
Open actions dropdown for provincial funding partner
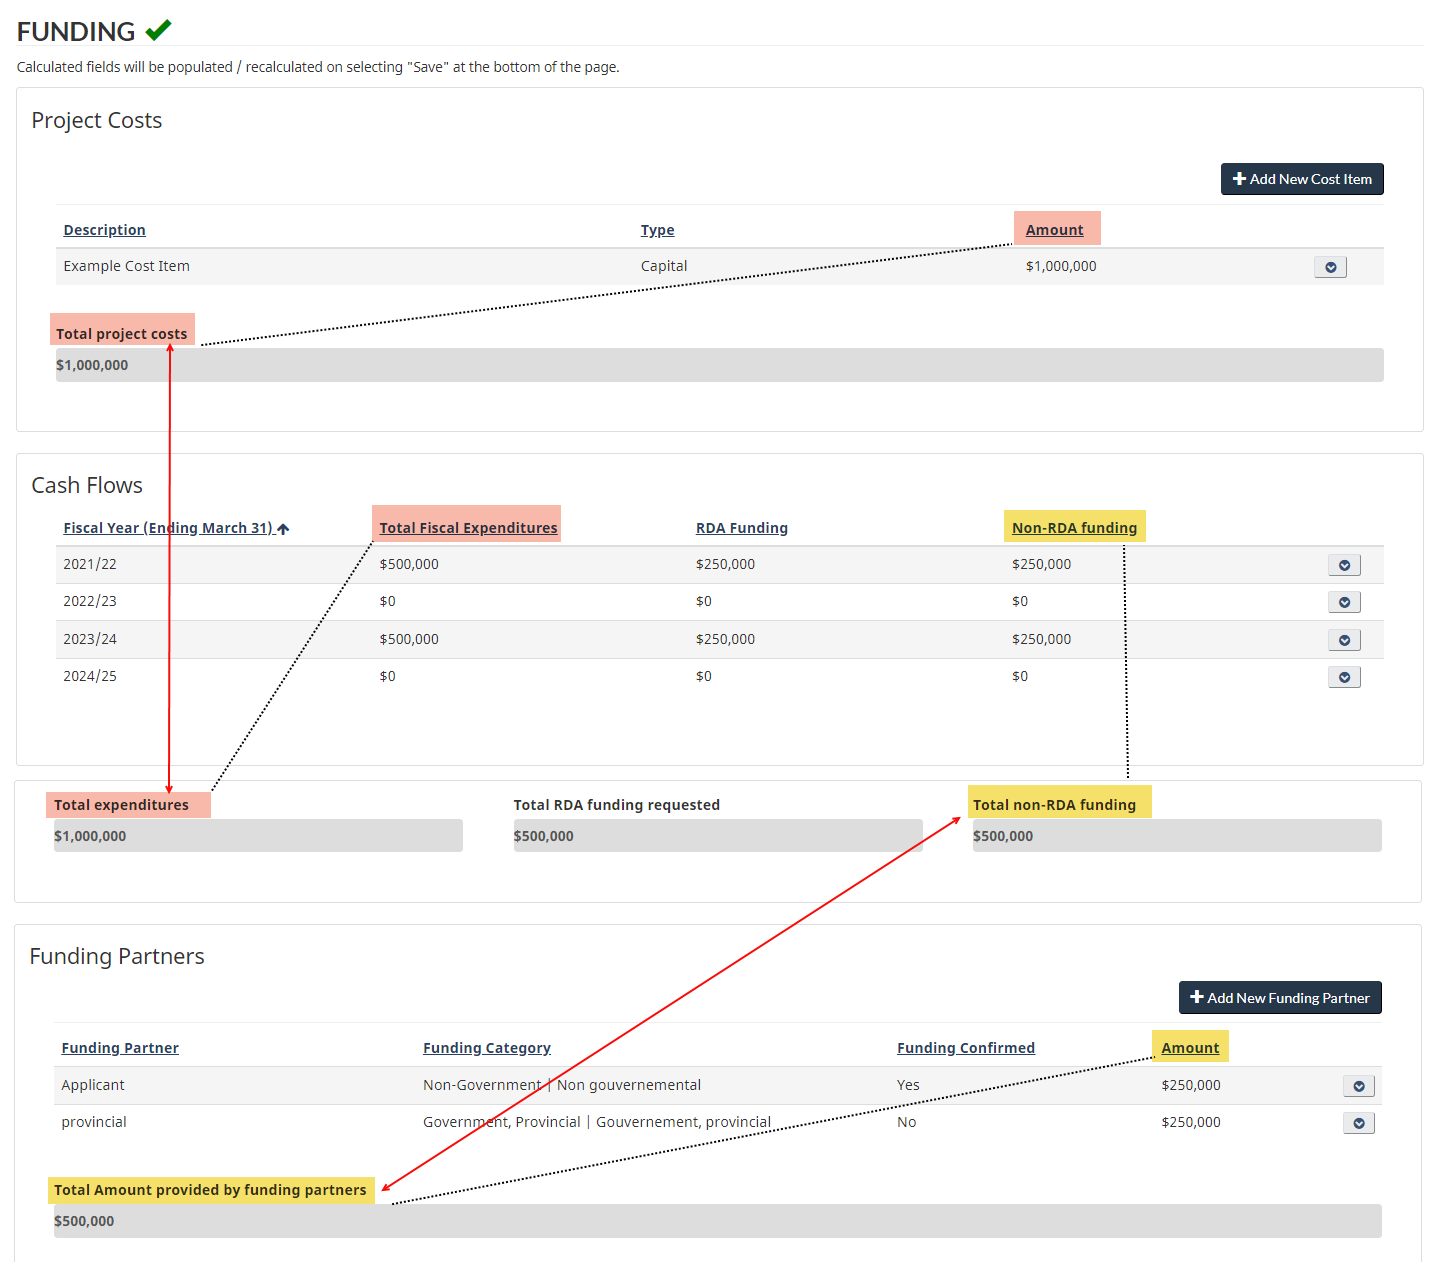(1357, 1123)
